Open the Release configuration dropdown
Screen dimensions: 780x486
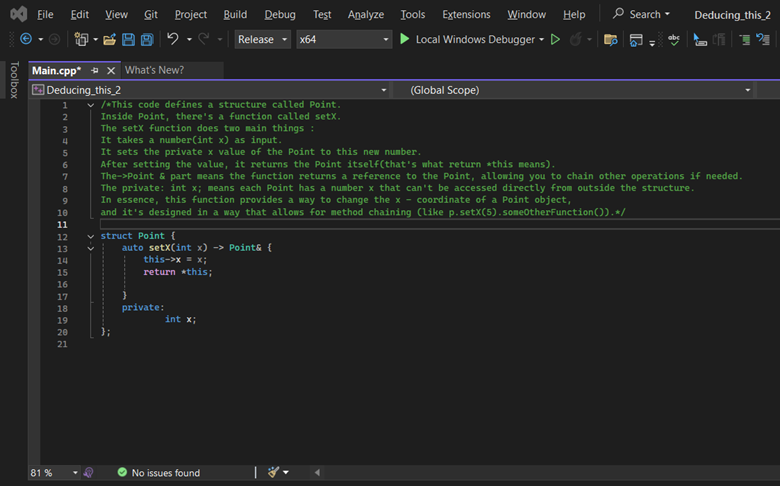(x=263, y=39)
